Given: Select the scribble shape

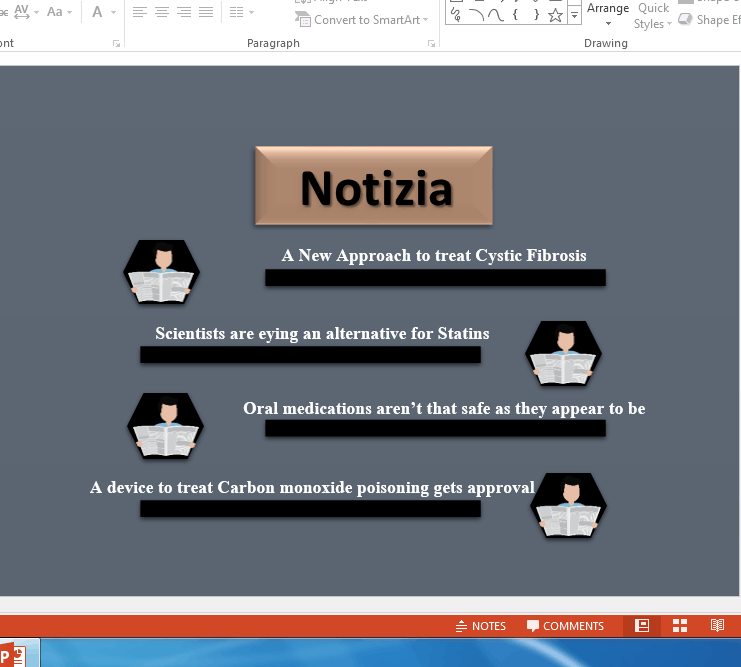Looking at the screenshot, I should coord(456,15).
